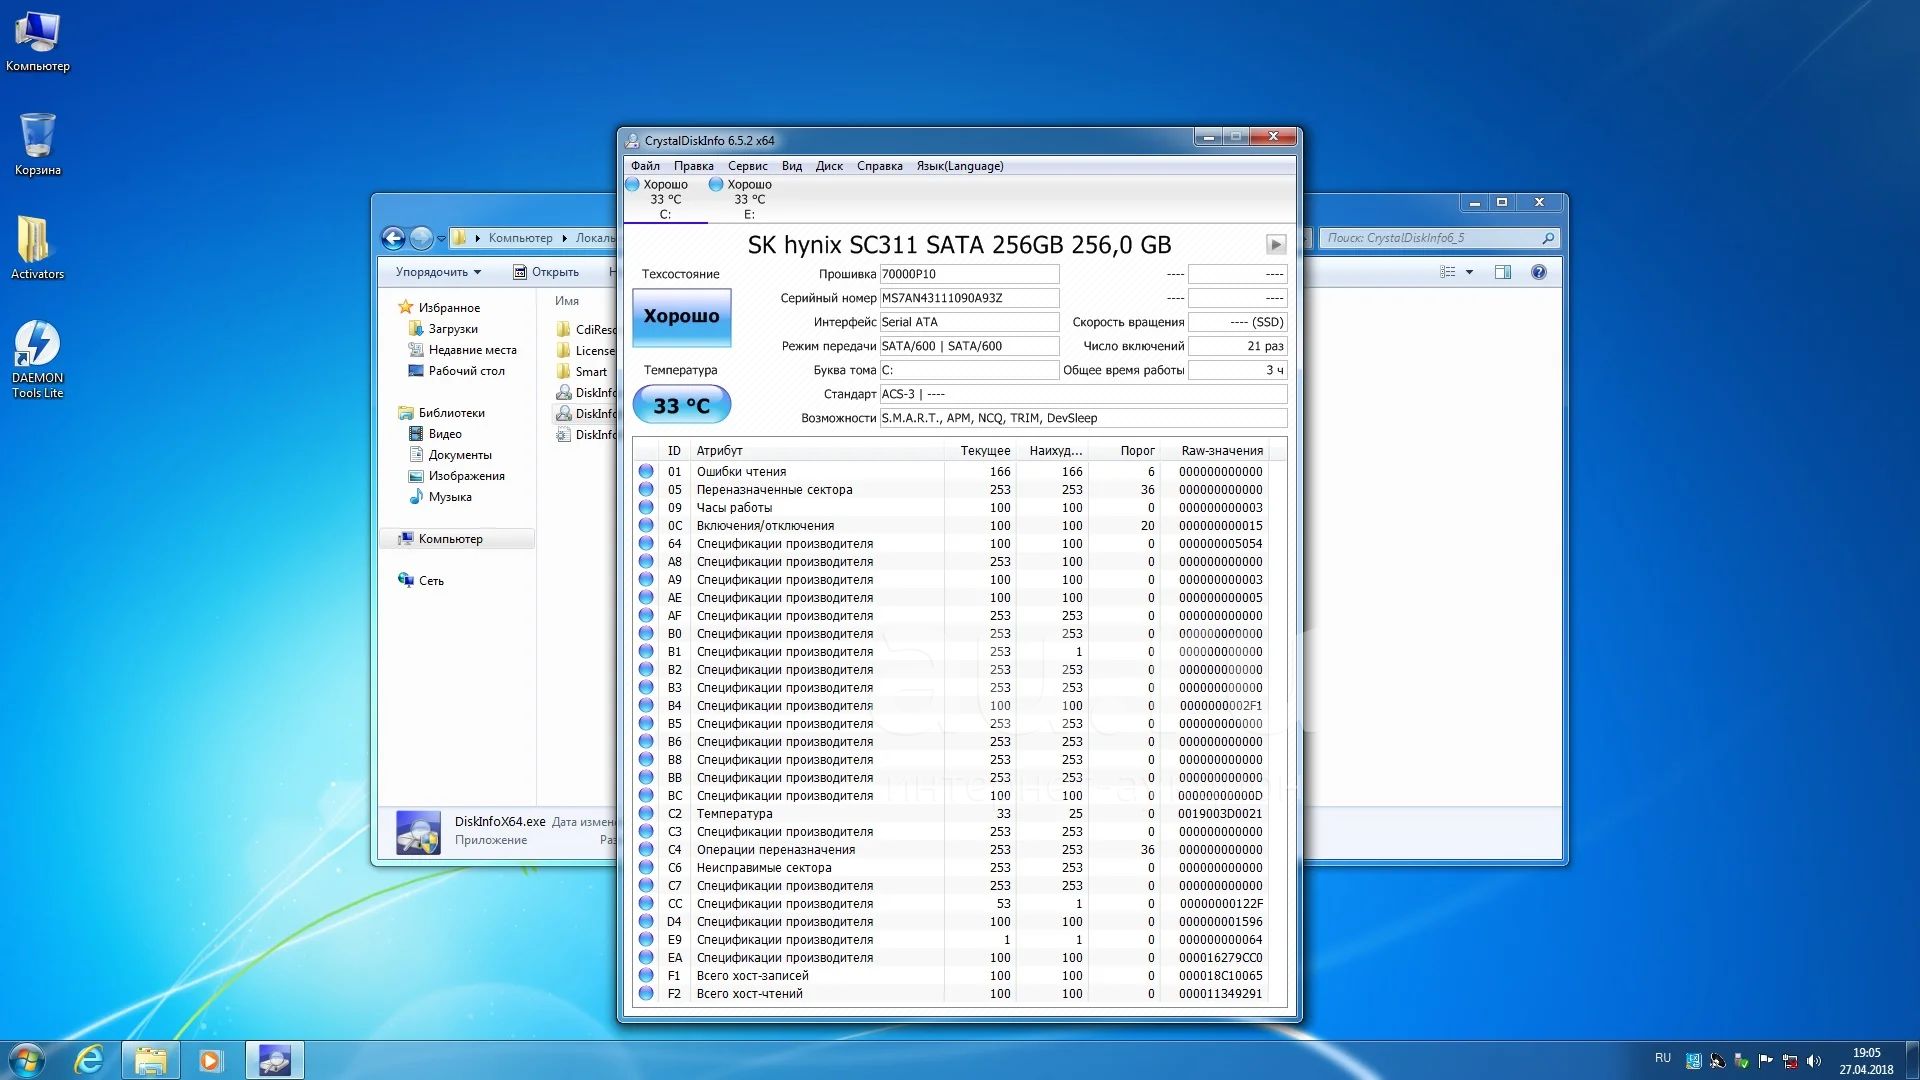
Task: Select disk C: tab with Хорошо status
Action: click(x=664, y=199)
